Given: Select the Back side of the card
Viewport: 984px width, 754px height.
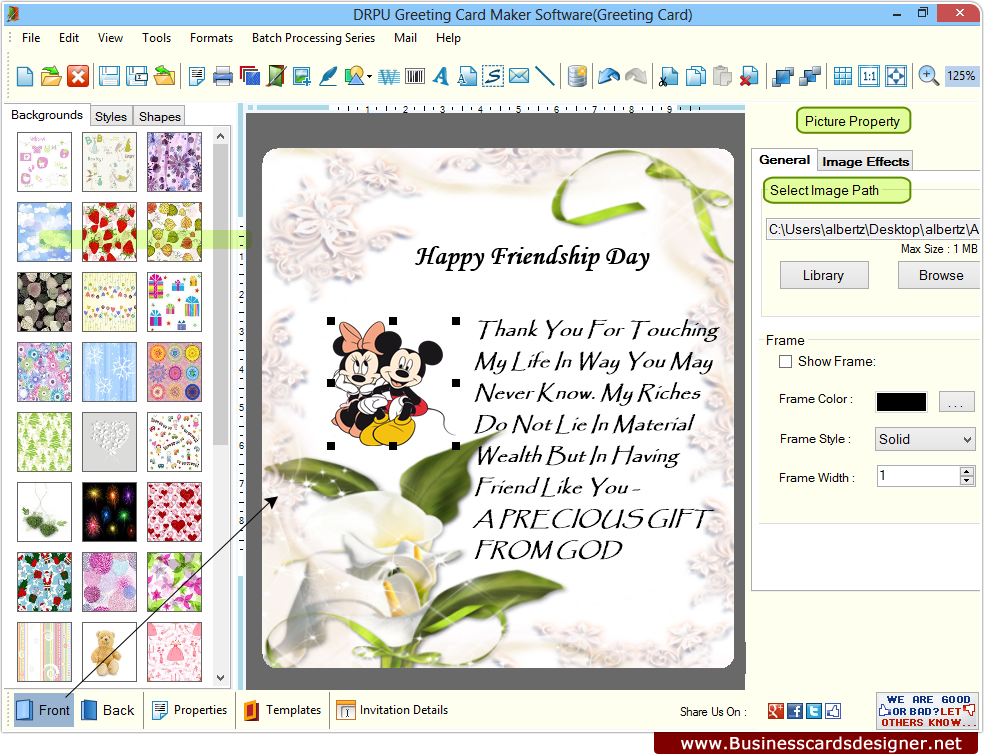Looking at the screenshot, I should pyautogui.click(x=108, y=710).
